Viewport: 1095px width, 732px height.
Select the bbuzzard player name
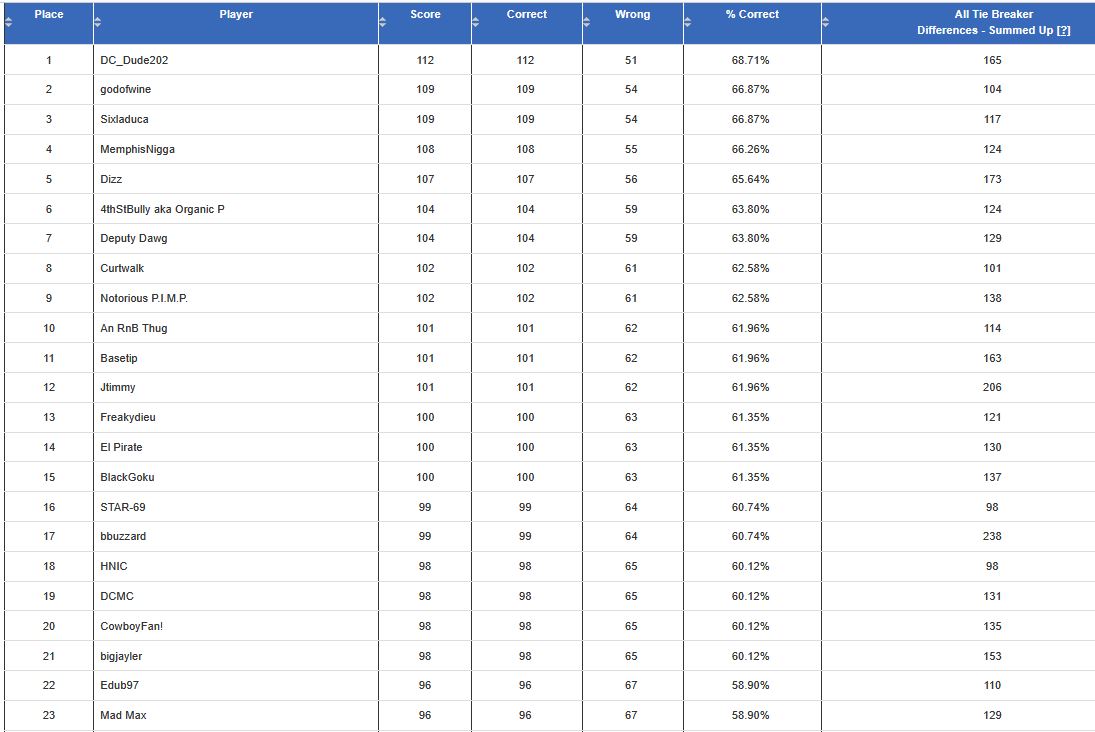coord(123,536)
